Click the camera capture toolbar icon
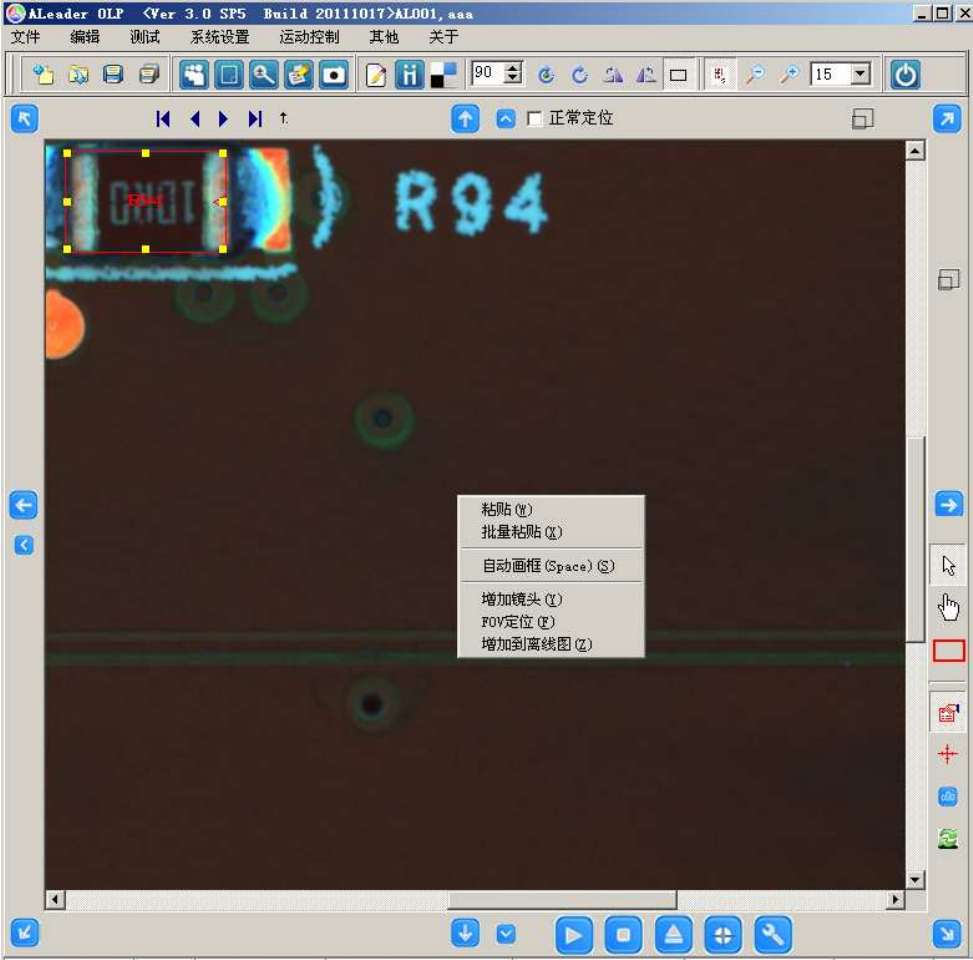This screenshot has height=960, width=973. (334, 75)
